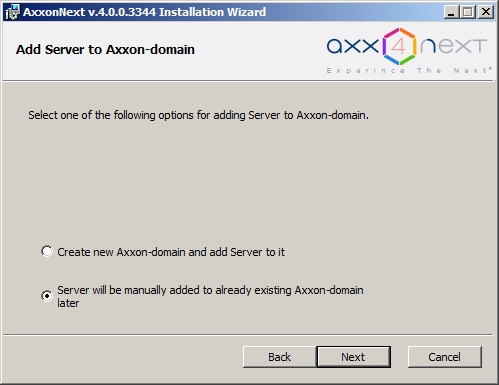
Task: Click the AxxonNext v.4.0.0.3344 title bar text
Action: tap(144, 12)
